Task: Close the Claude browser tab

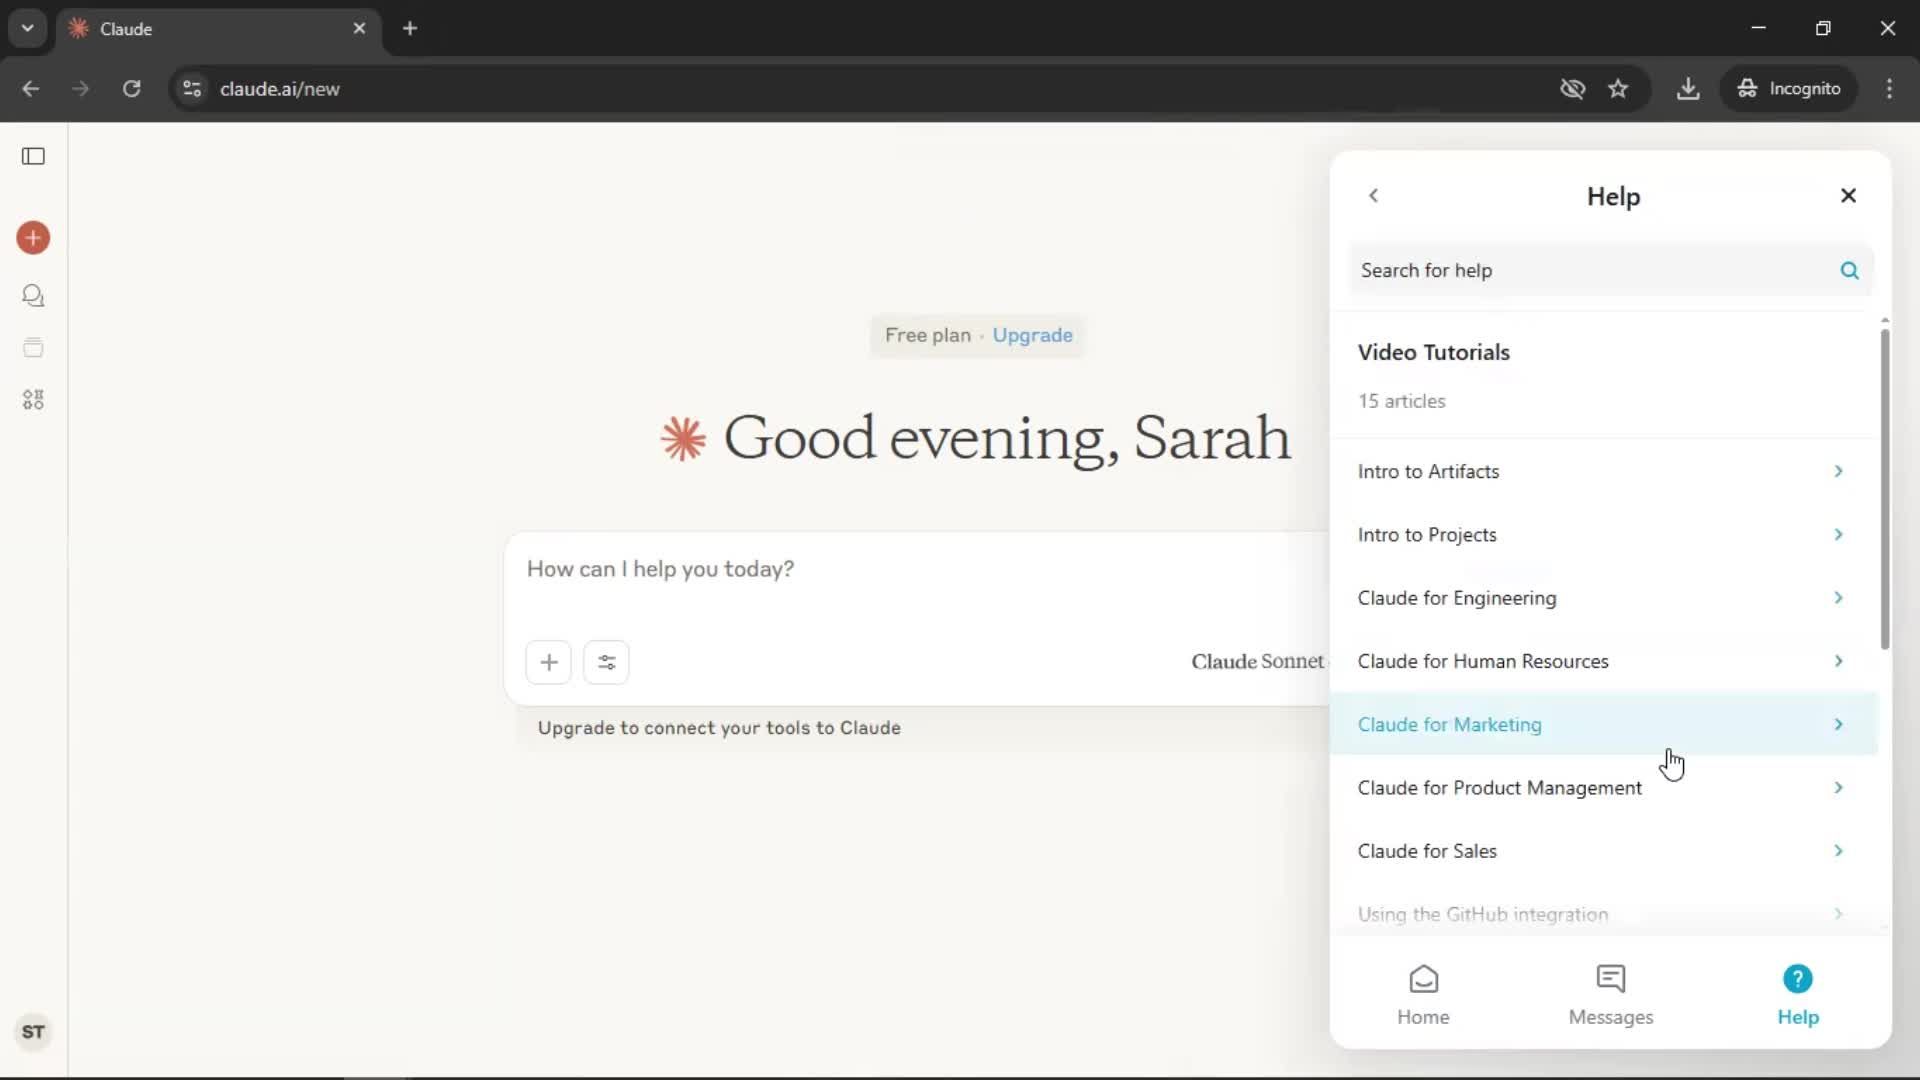Action: (359, 28)
